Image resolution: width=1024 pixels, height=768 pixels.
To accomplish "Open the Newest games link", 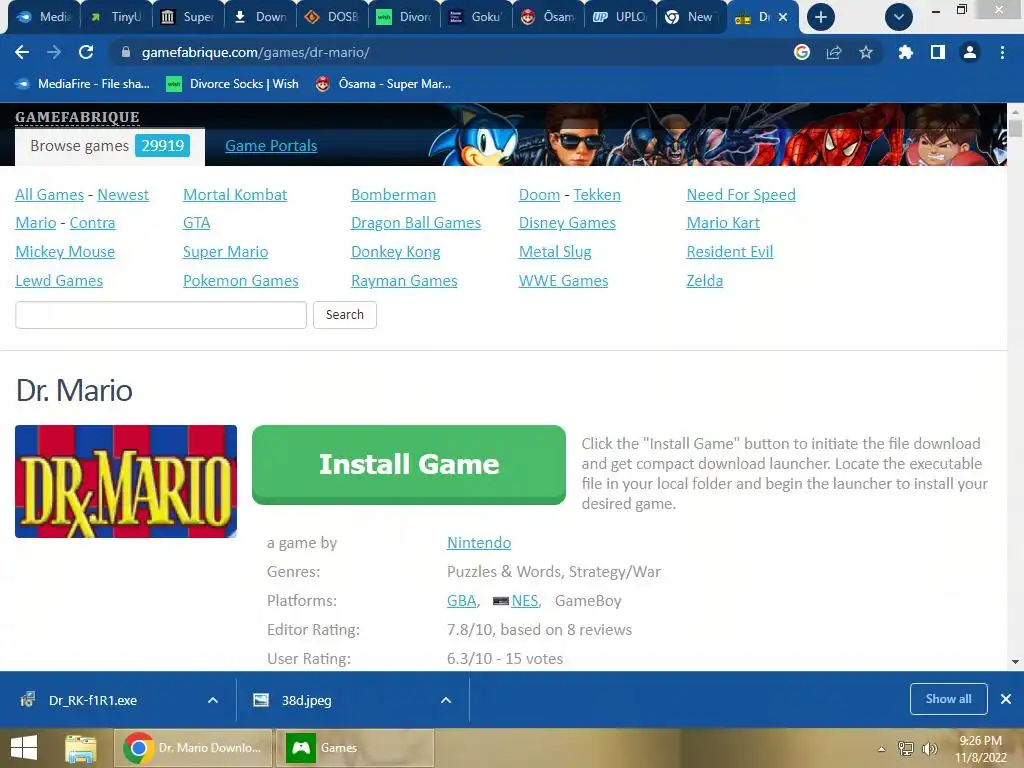I will [x=123, y=195].
